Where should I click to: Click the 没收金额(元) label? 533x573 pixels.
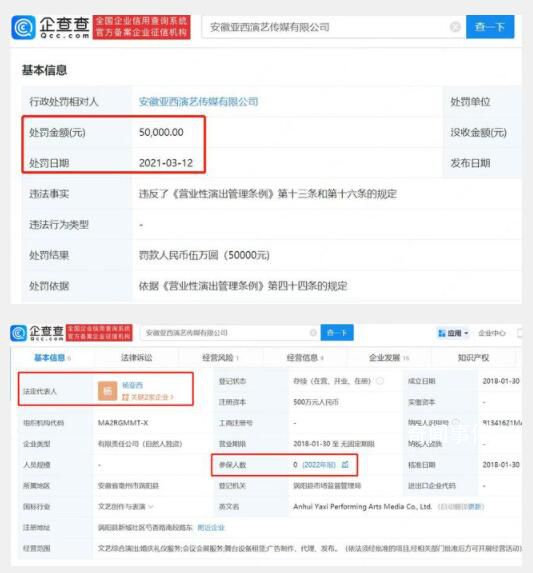coord(478,132)
